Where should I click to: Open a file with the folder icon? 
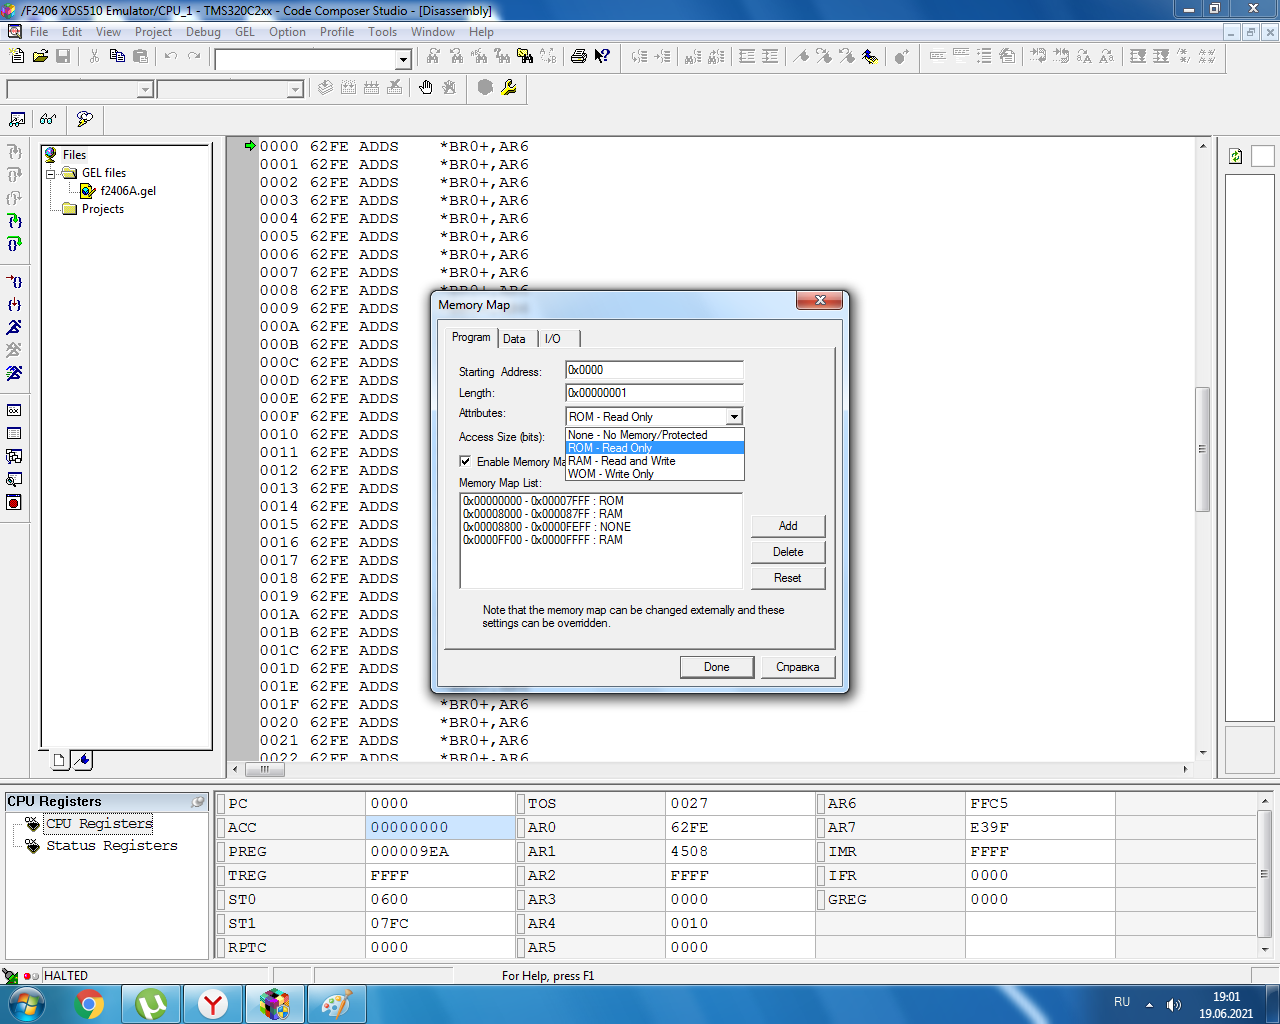coord(40,57)
